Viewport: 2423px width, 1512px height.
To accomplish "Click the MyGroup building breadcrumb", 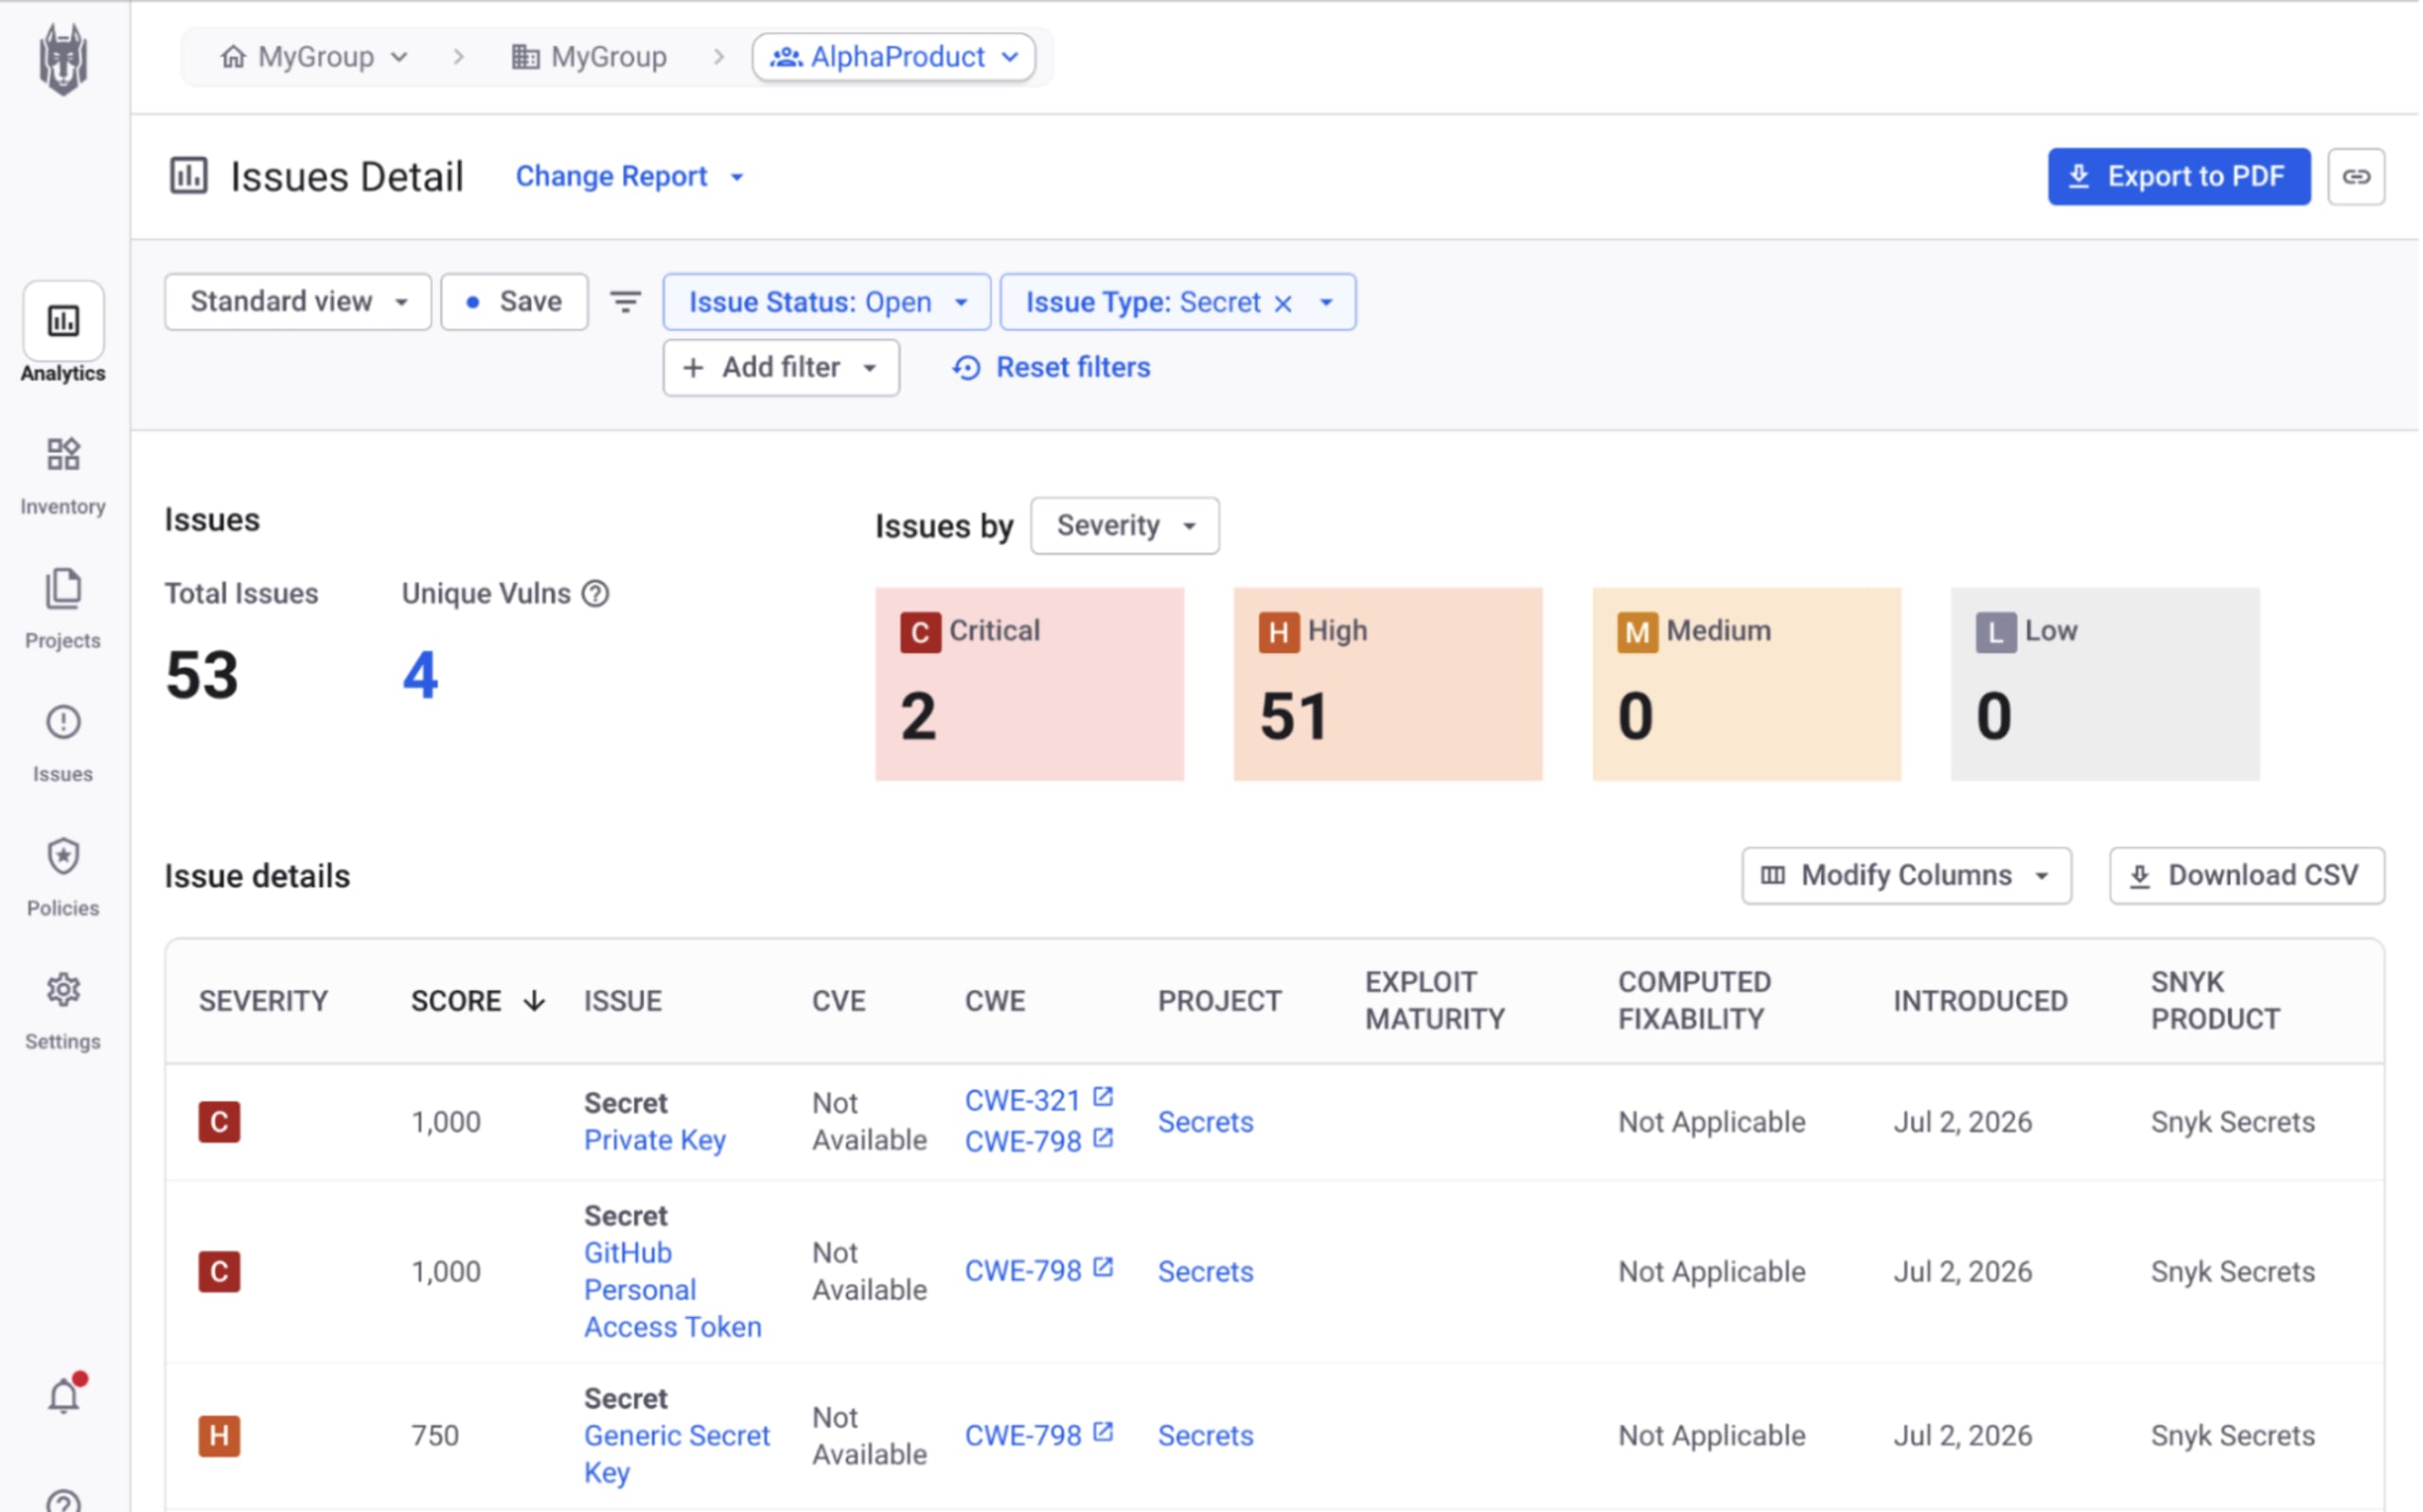I will (589, 57).
